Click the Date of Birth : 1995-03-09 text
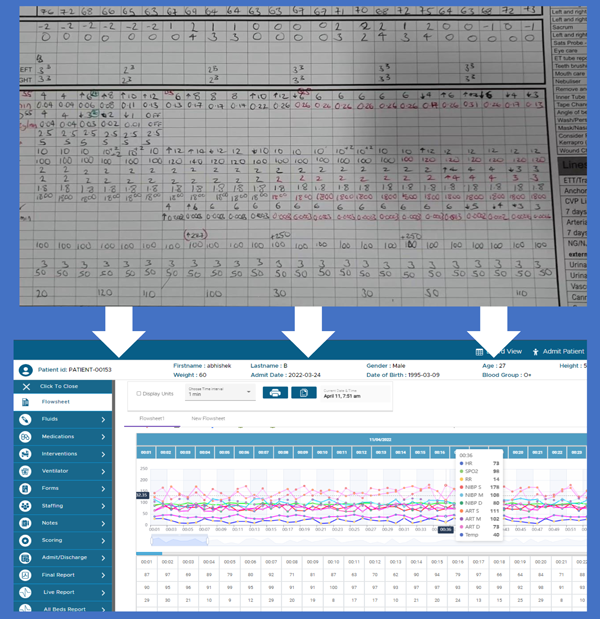This screenshot has width=600, height=619. pos(403,375)
